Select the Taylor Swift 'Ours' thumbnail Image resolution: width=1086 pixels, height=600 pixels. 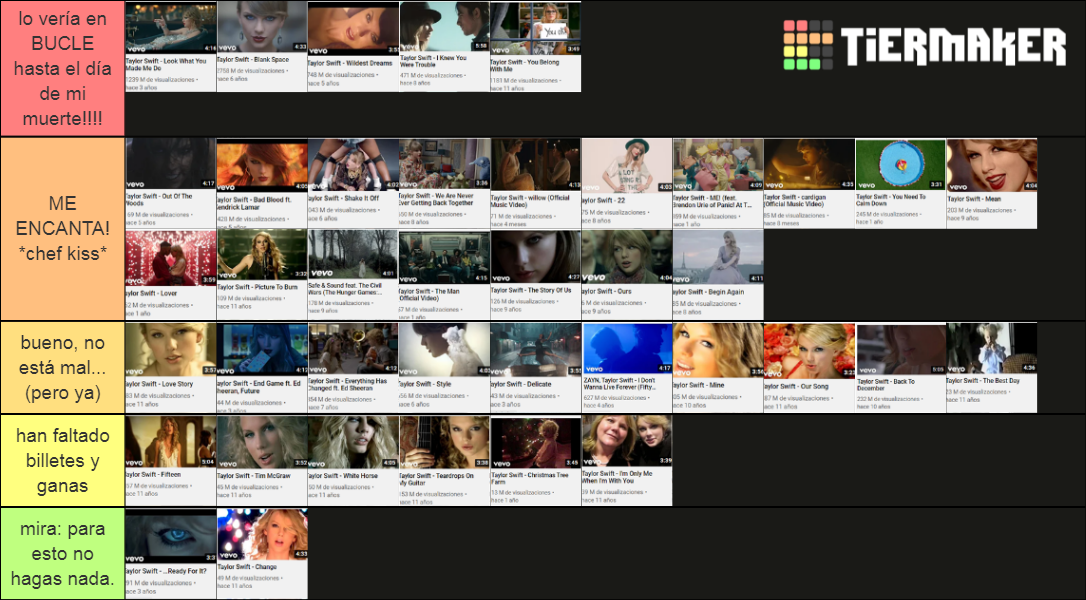(x=627, y=274)
